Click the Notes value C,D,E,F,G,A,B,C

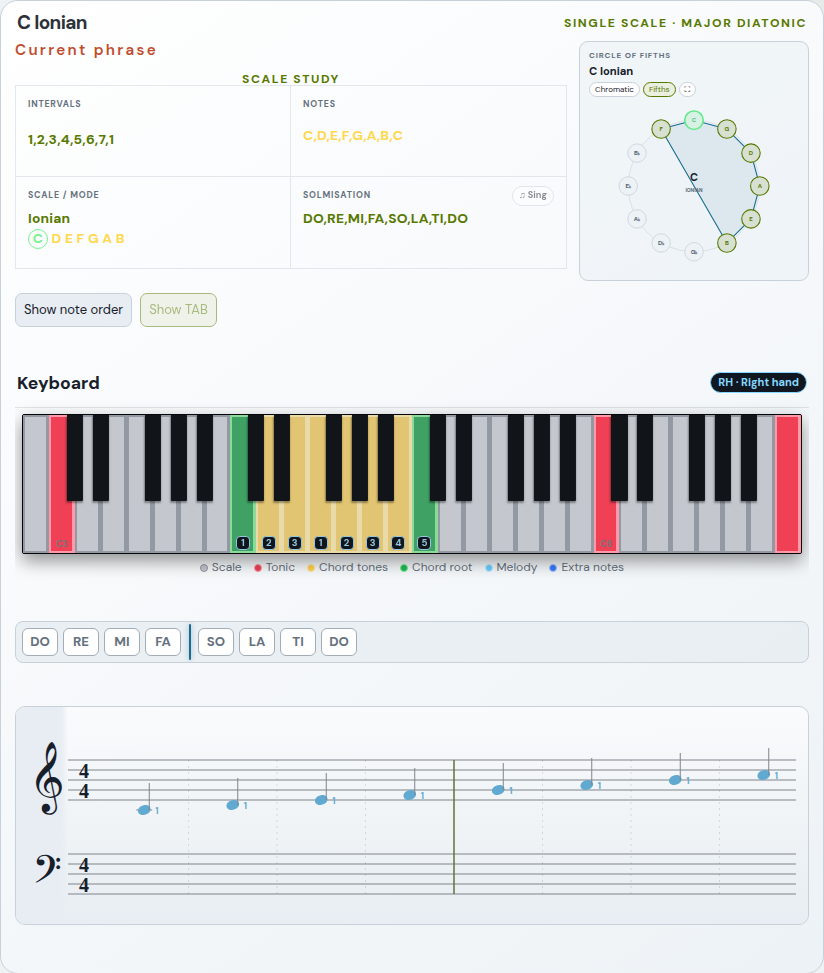pyautogui.click(x=352, y=136)
